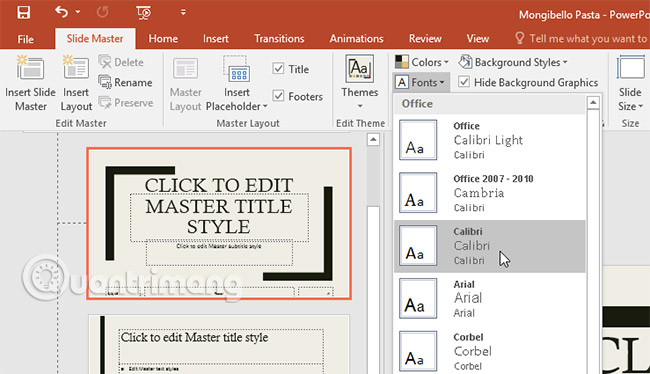Click the Fonts letter A icon
The height and width of the screenshot is (374, 650).
401,83
